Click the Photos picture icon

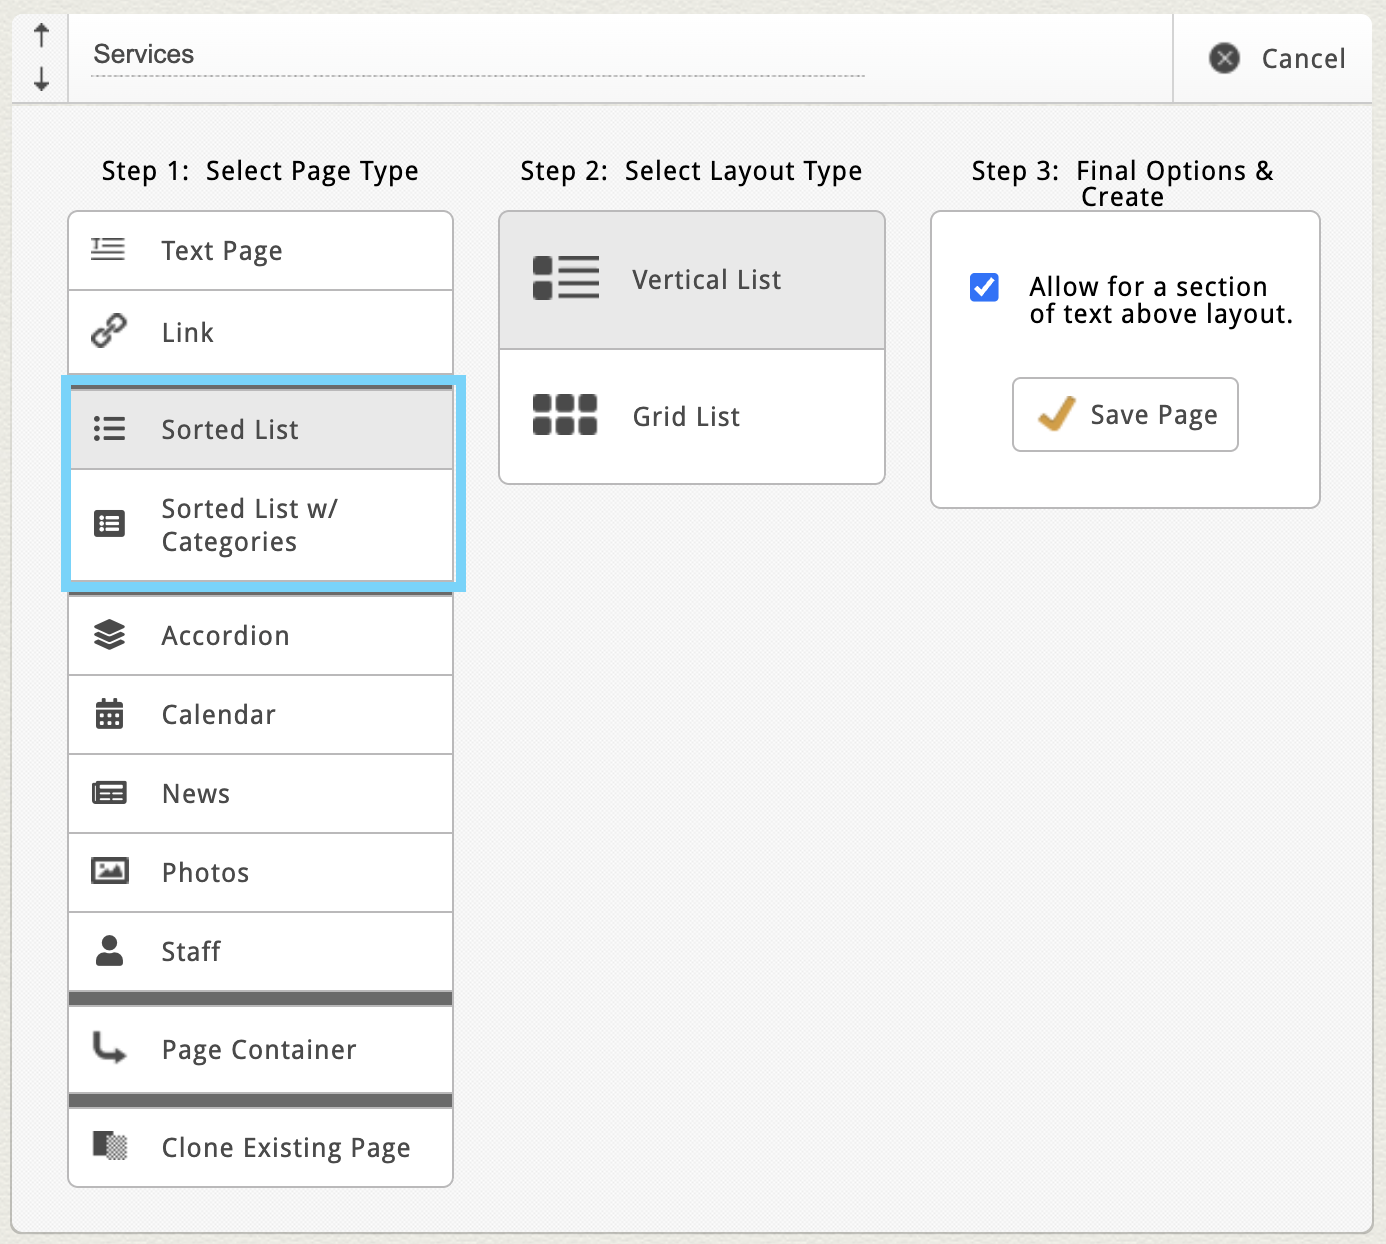(x=109, y=871)
